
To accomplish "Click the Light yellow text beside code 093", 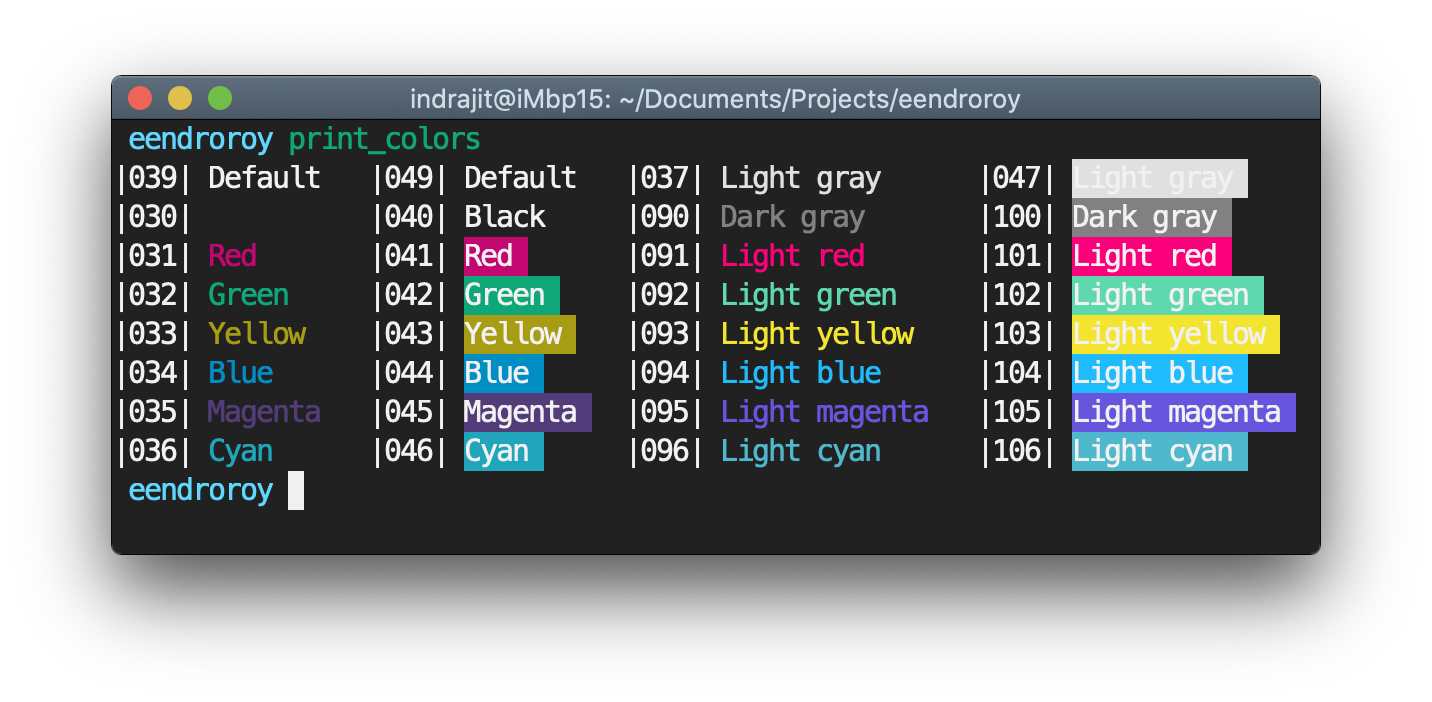I will pos(817,334).
